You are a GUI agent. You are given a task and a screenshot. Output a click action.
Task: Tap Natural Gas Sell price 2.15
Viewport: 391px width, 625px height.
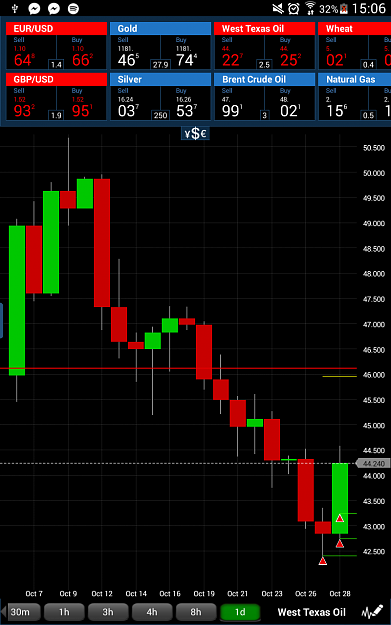[336, 106]
